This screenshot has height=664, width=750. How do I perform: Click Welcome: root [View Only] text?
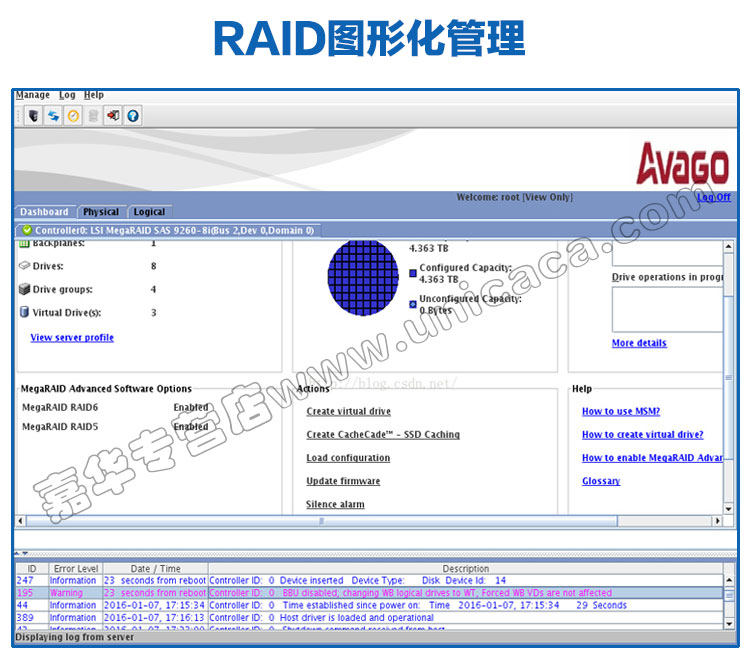click(515, 197)
